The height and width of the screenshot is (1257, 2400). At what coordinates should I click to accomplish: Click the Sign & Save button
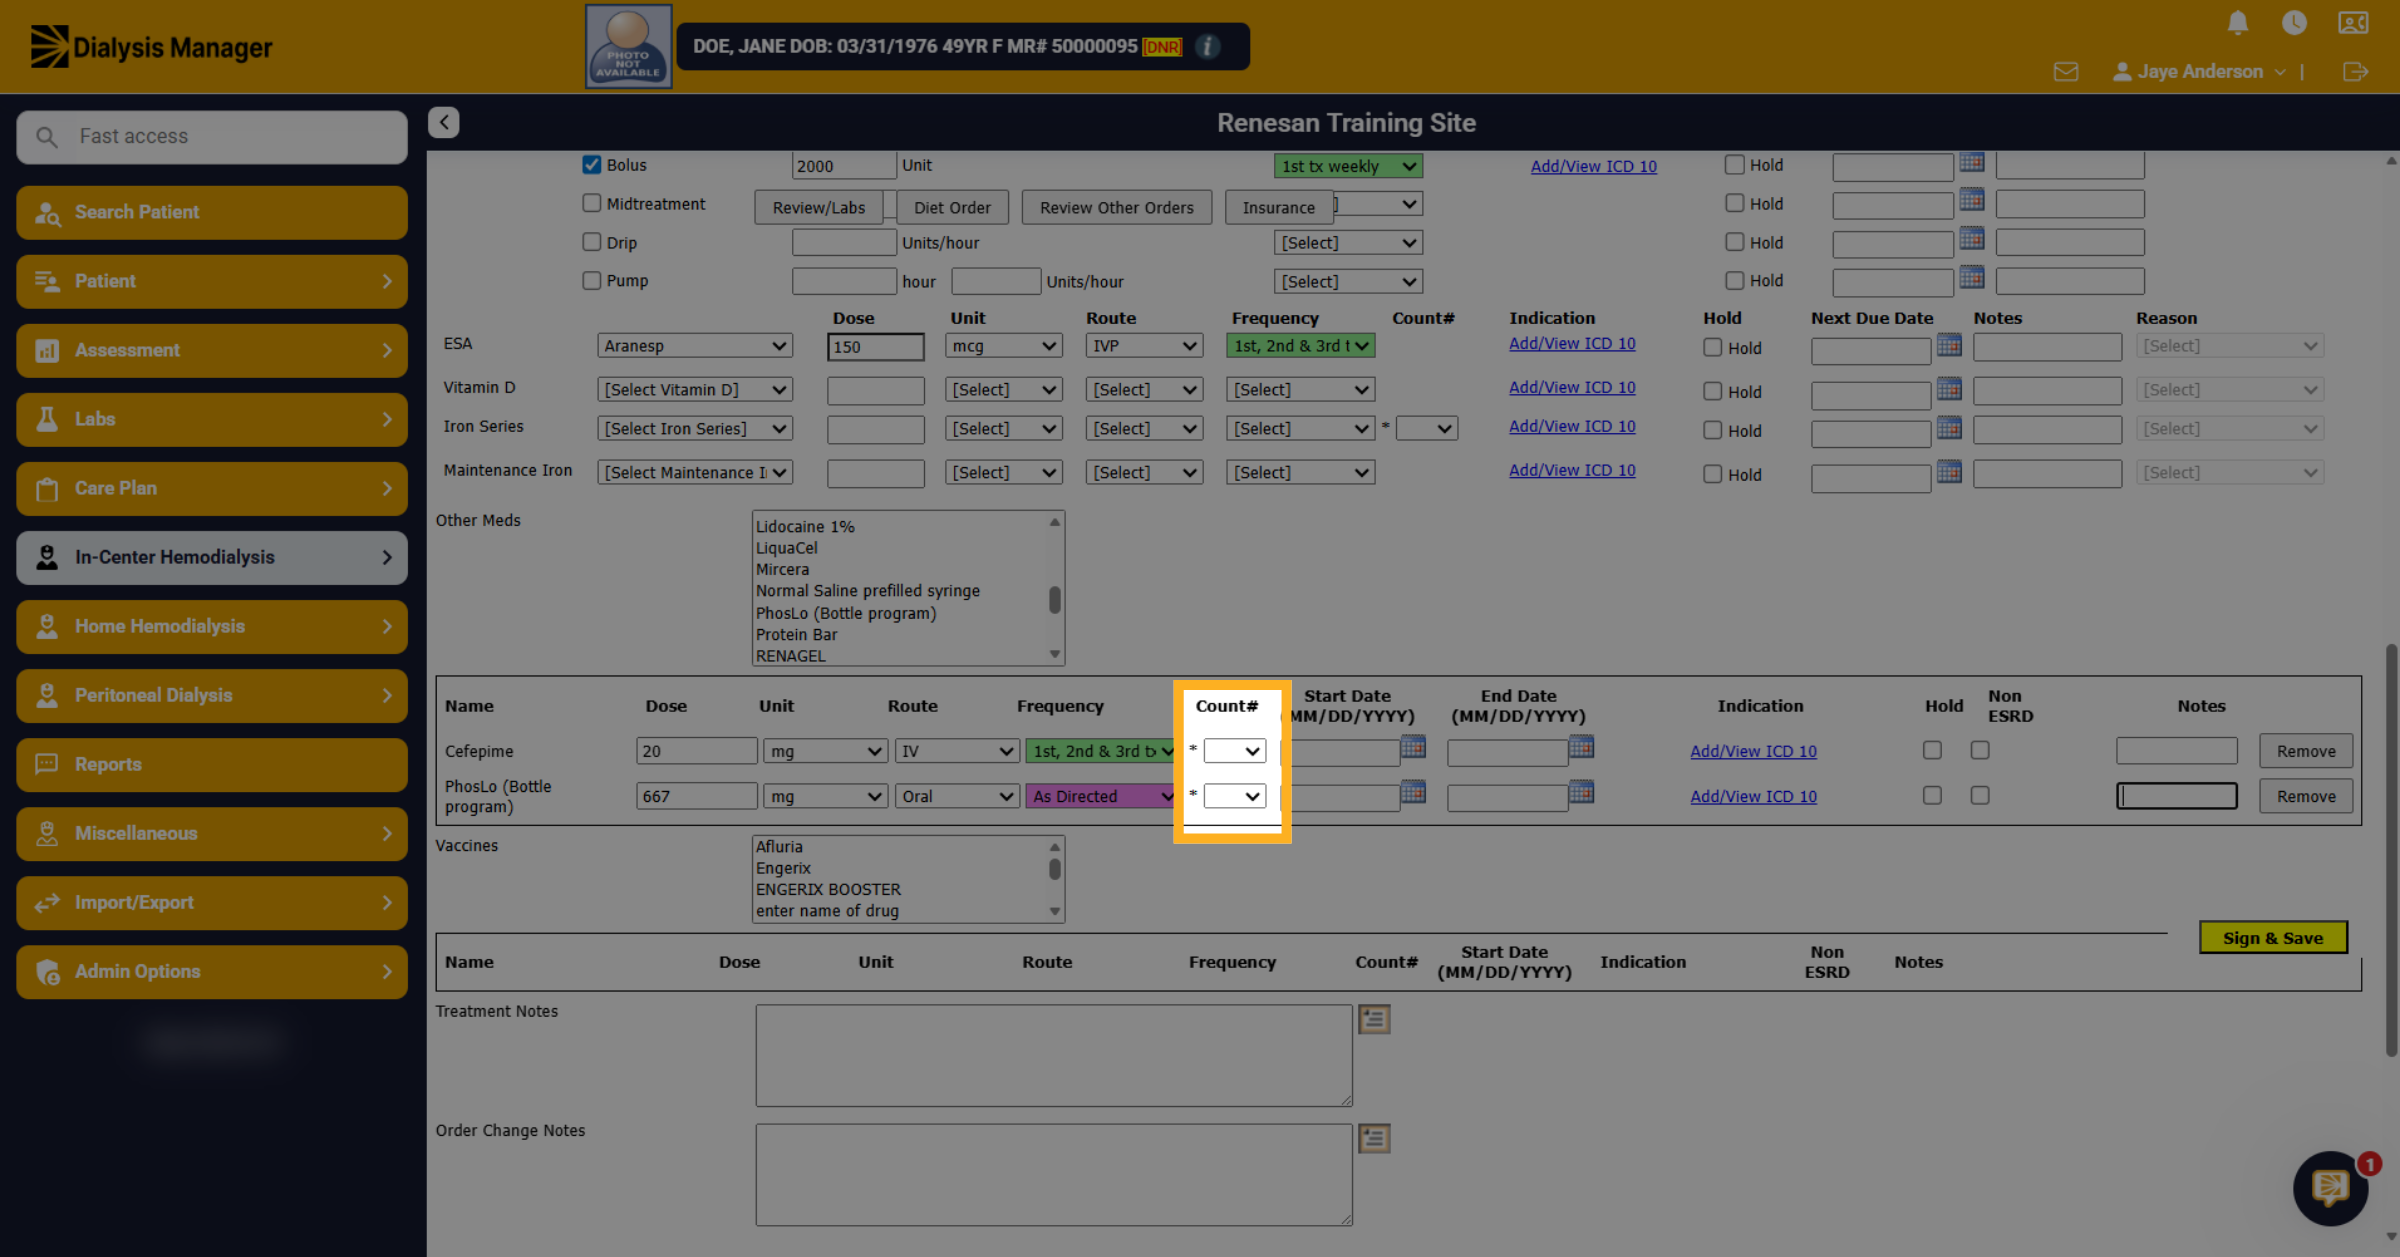tap(2273, 938)
